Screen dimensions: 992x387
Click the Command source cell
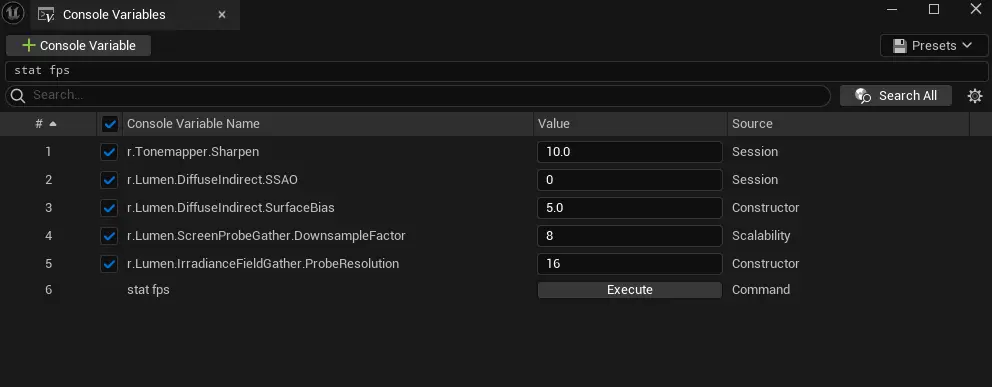[761, 290]
